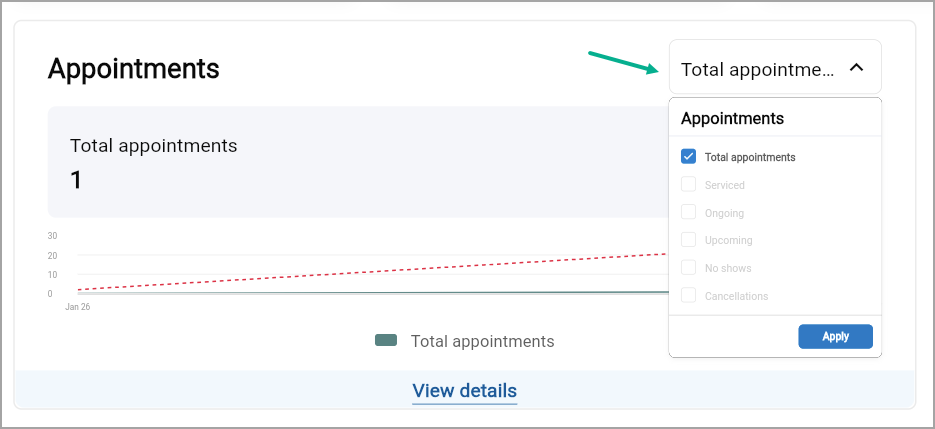Mark the Cancellations checkbox
Screen dimensions: 935x429
(688, 295)
